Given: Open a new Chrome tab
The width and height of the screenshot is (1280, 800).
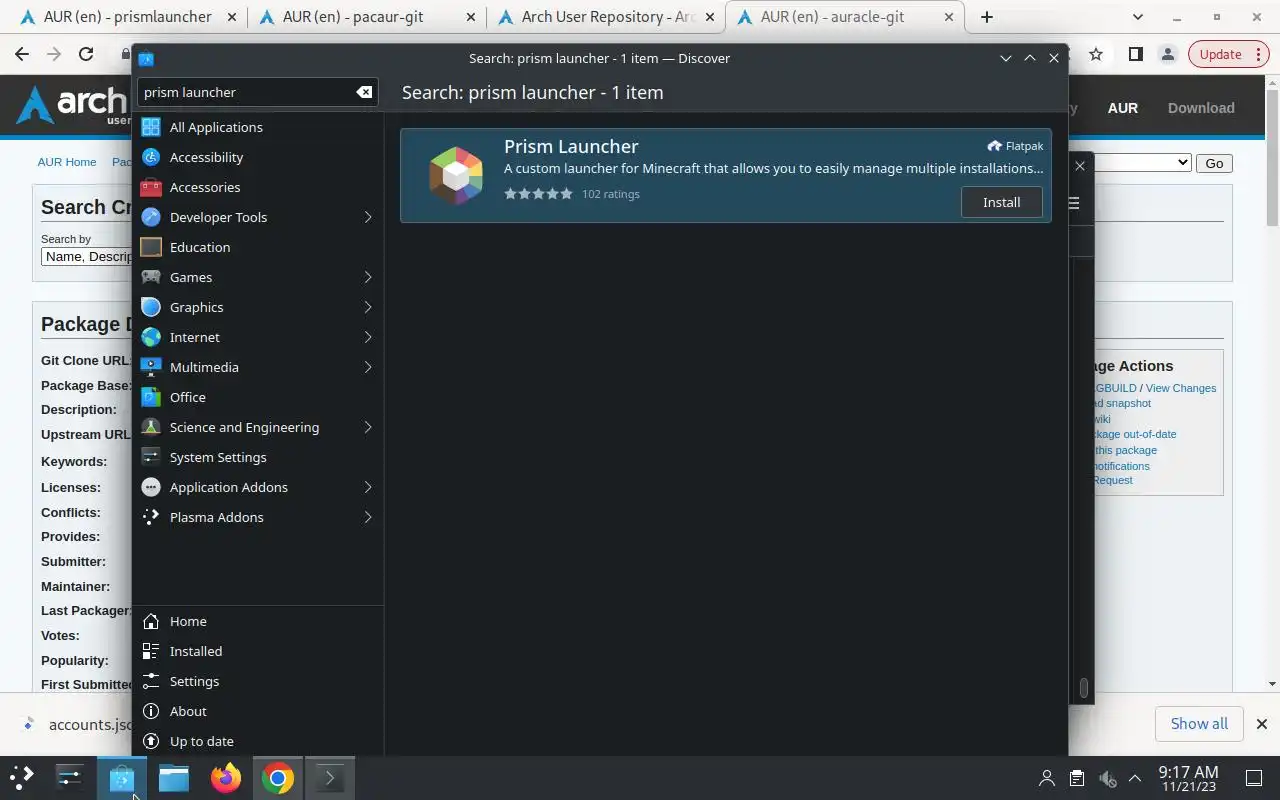Looking at the screenshot, I should [x=986, y=17].
